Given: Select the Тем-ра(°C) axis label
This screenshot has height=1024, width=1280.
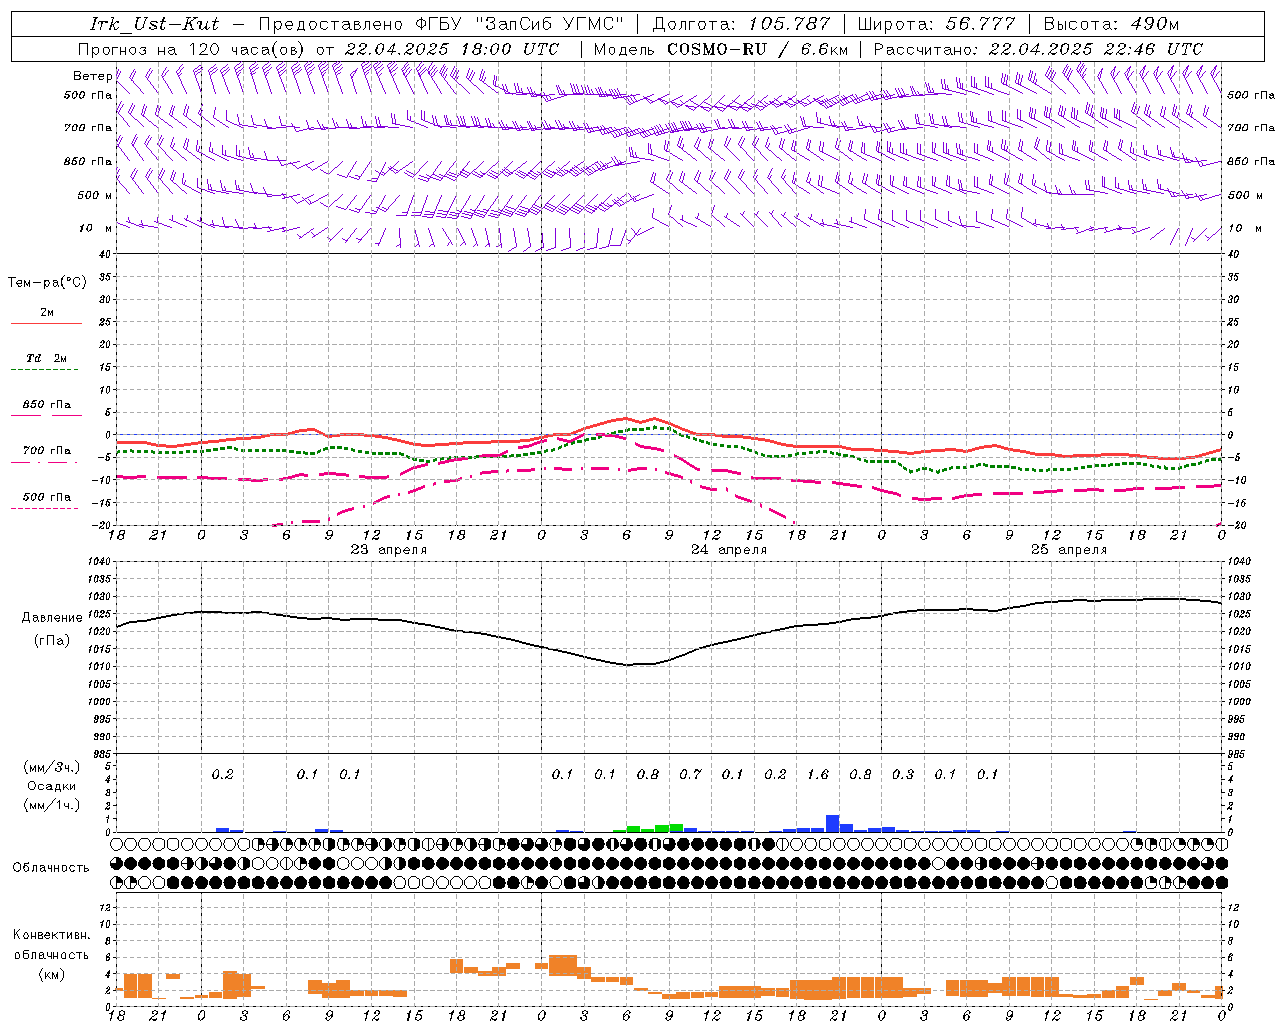Looking at the screenshot, I should coord(47,282).
